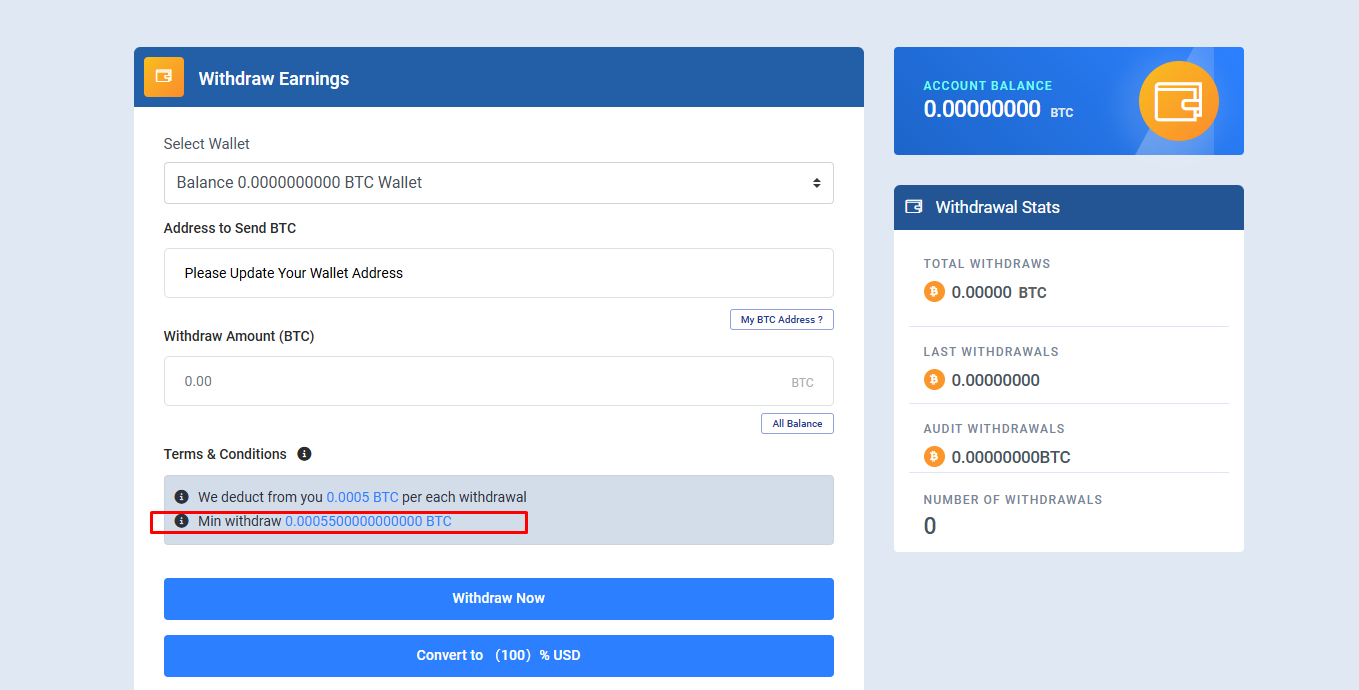Click the Terms & Conditions label
This screenshot has width=1359, height=690.
coord(225,454)
